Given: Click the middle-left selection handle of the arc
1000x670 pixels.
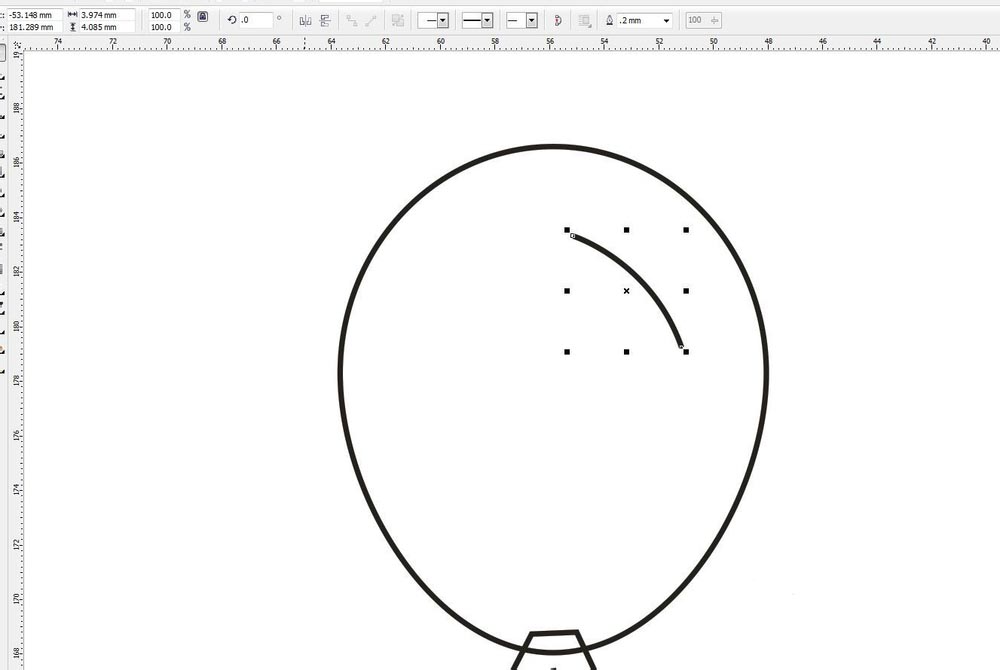Looking at the screenshot, I should pos(567,291).
